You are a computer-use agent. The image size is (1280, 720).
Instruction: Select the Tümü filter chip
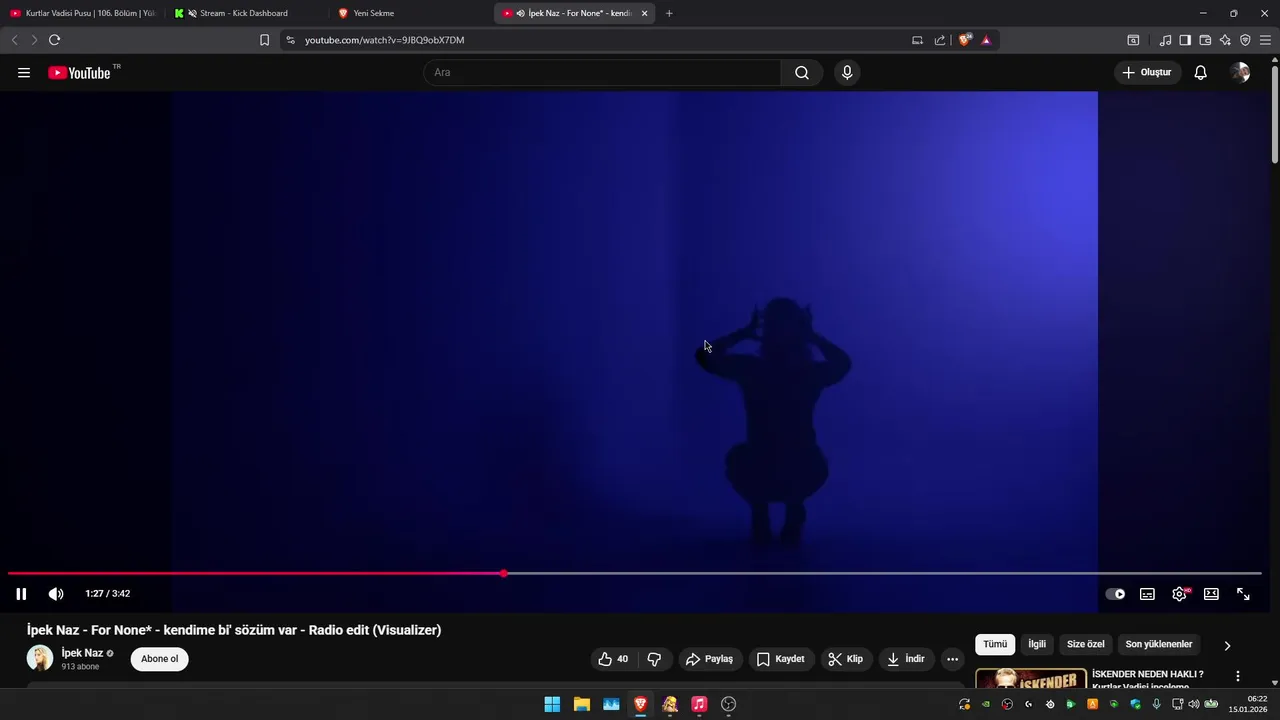(x=995, y=645)
